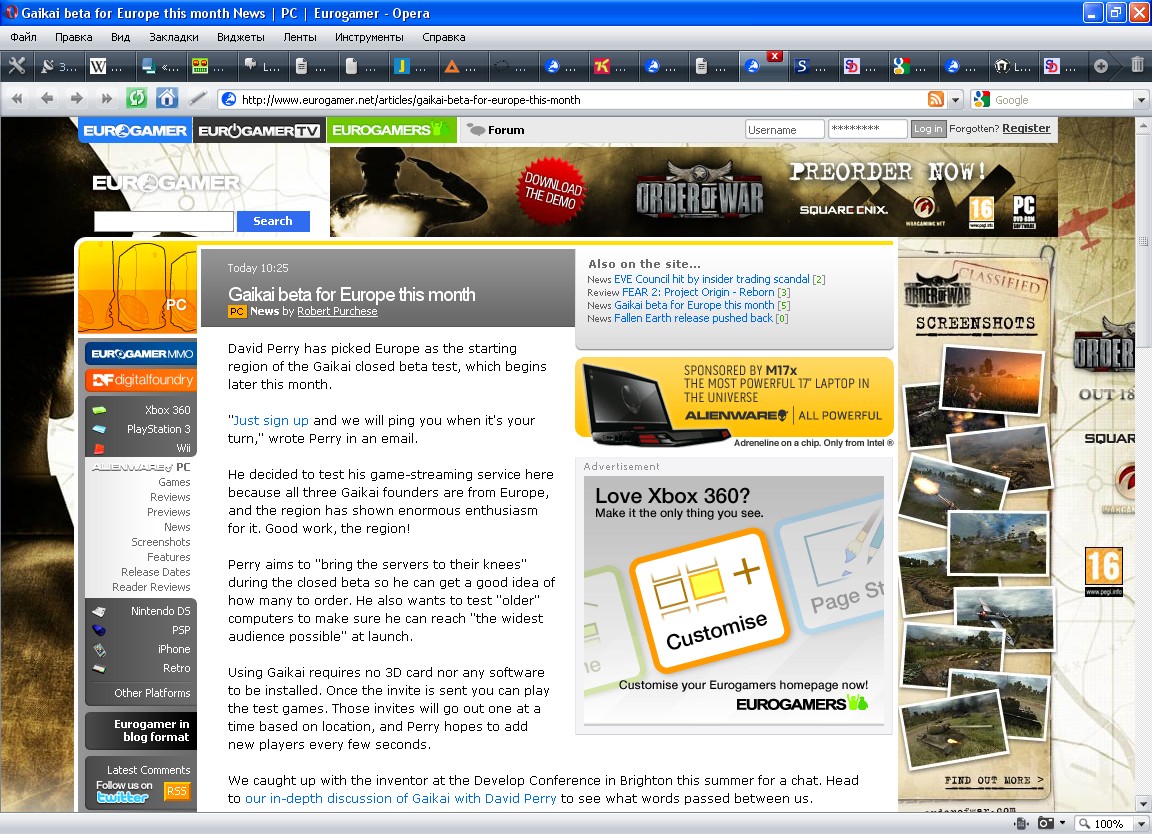
Task: Focus the Eurogamer site search box
Action: pyautogui.click(x=164, y=220)
